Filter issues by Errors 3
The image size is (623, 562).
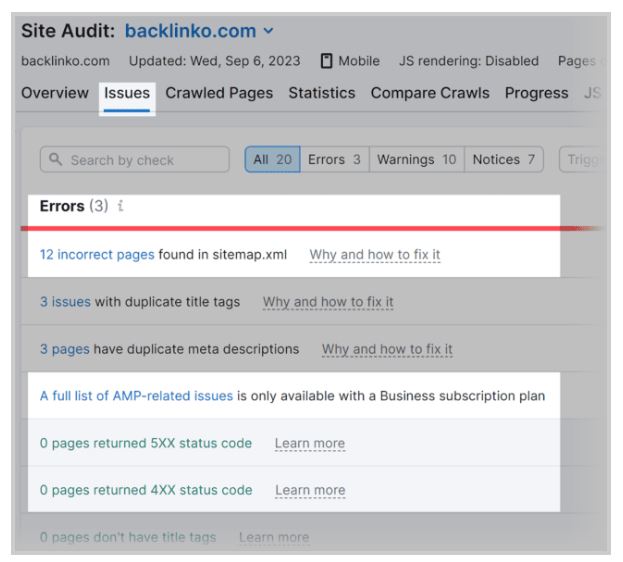(x=335, y=159)
